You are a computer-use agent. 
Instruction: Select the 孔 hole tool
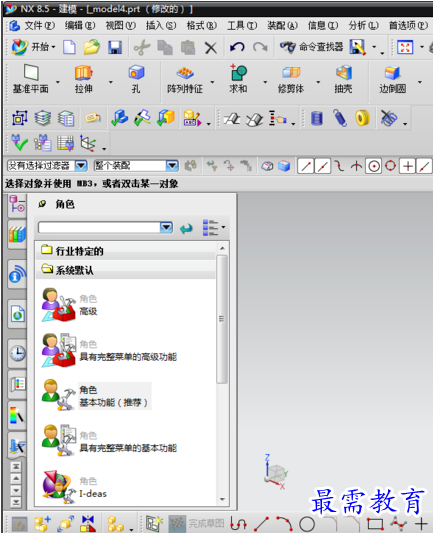136,80
